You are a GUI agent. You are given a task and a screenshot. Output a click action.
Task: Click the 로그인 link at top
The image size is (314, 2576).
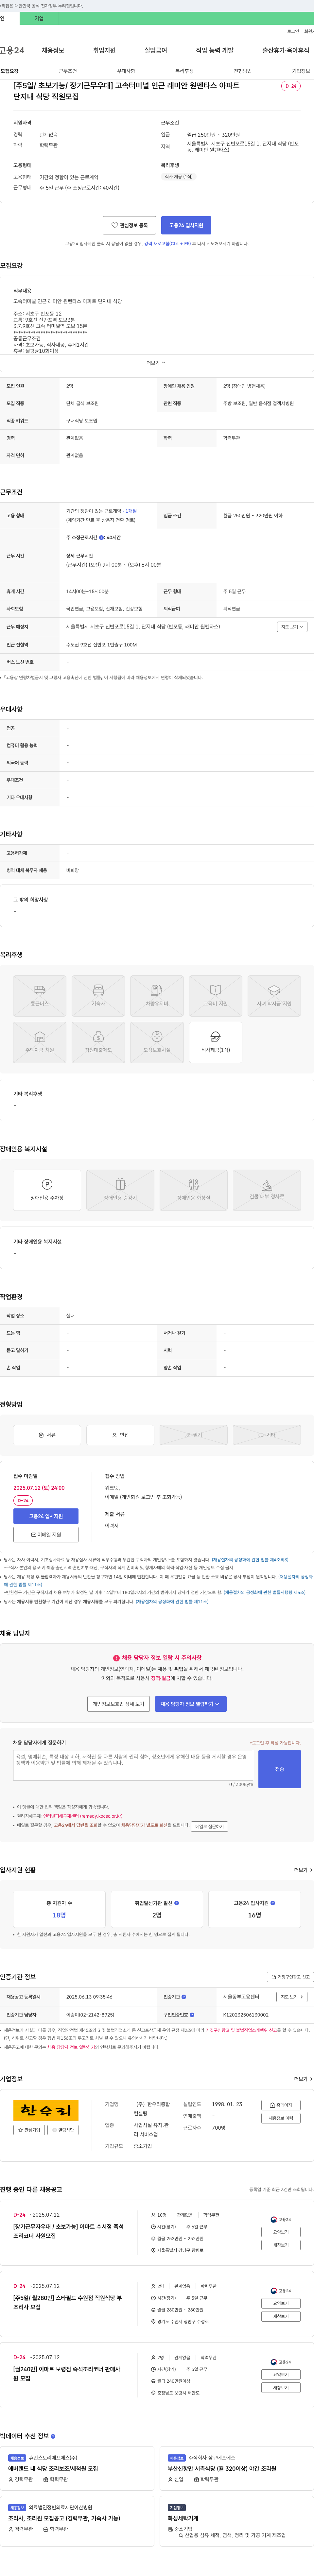pyautogui.click(x=293, y=31)
